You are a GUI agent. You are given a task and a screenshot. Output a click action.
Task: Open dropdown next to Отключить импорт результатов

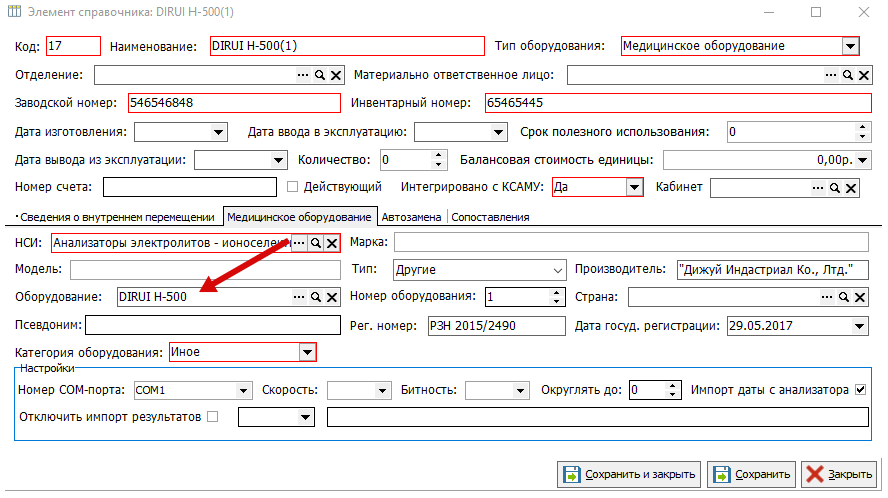pyautogui.click(x=305, y=418)
